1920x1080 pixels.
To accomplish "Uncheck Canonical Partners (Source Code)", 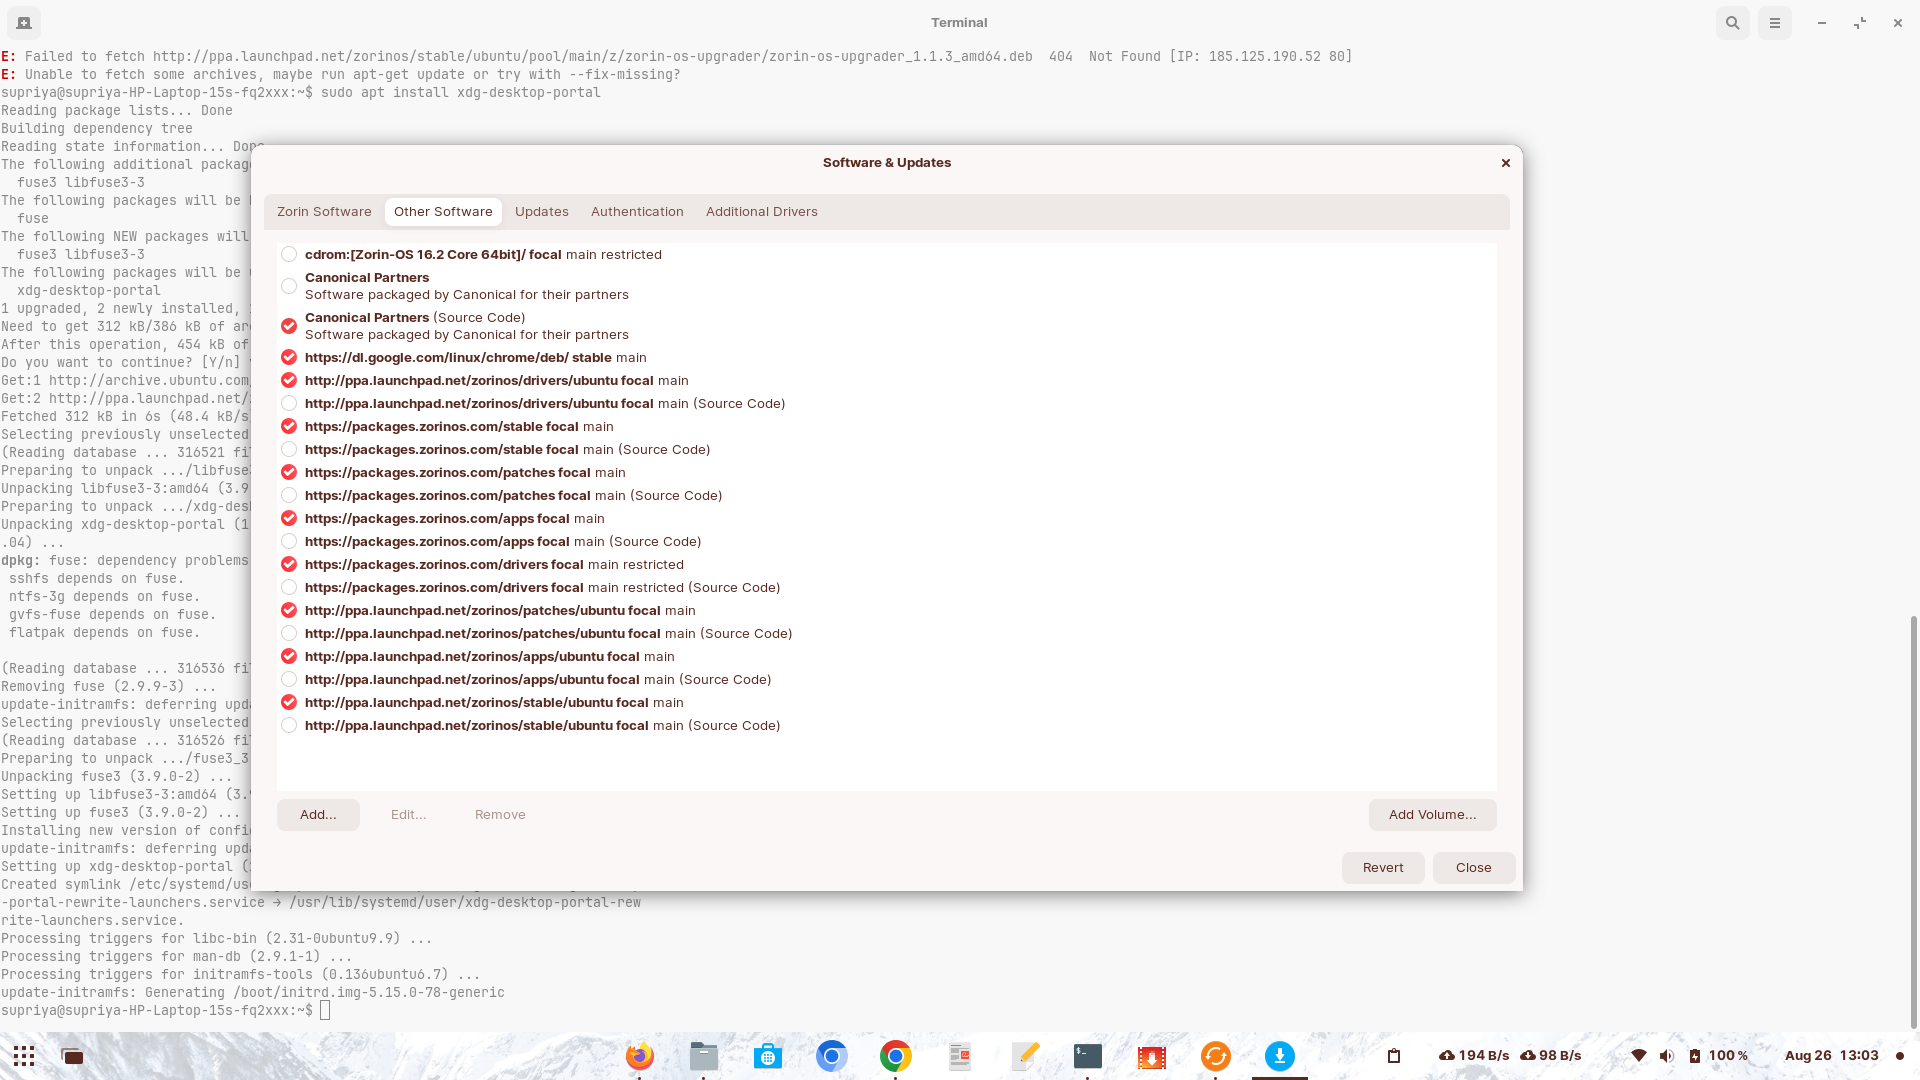I will coord(289,326).
